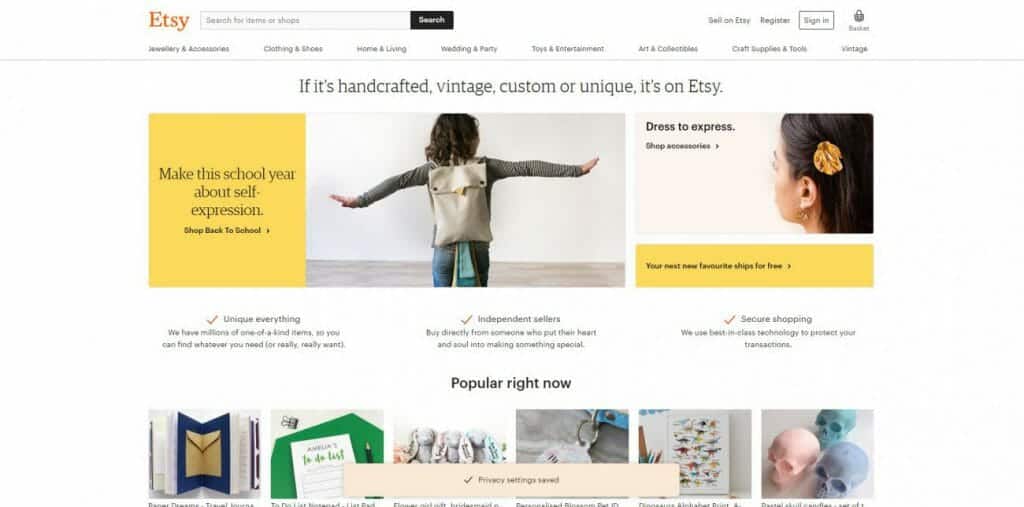Expand the Craft Supplies & Tools category
The image size is (1024, 507).
coord(769,49)
